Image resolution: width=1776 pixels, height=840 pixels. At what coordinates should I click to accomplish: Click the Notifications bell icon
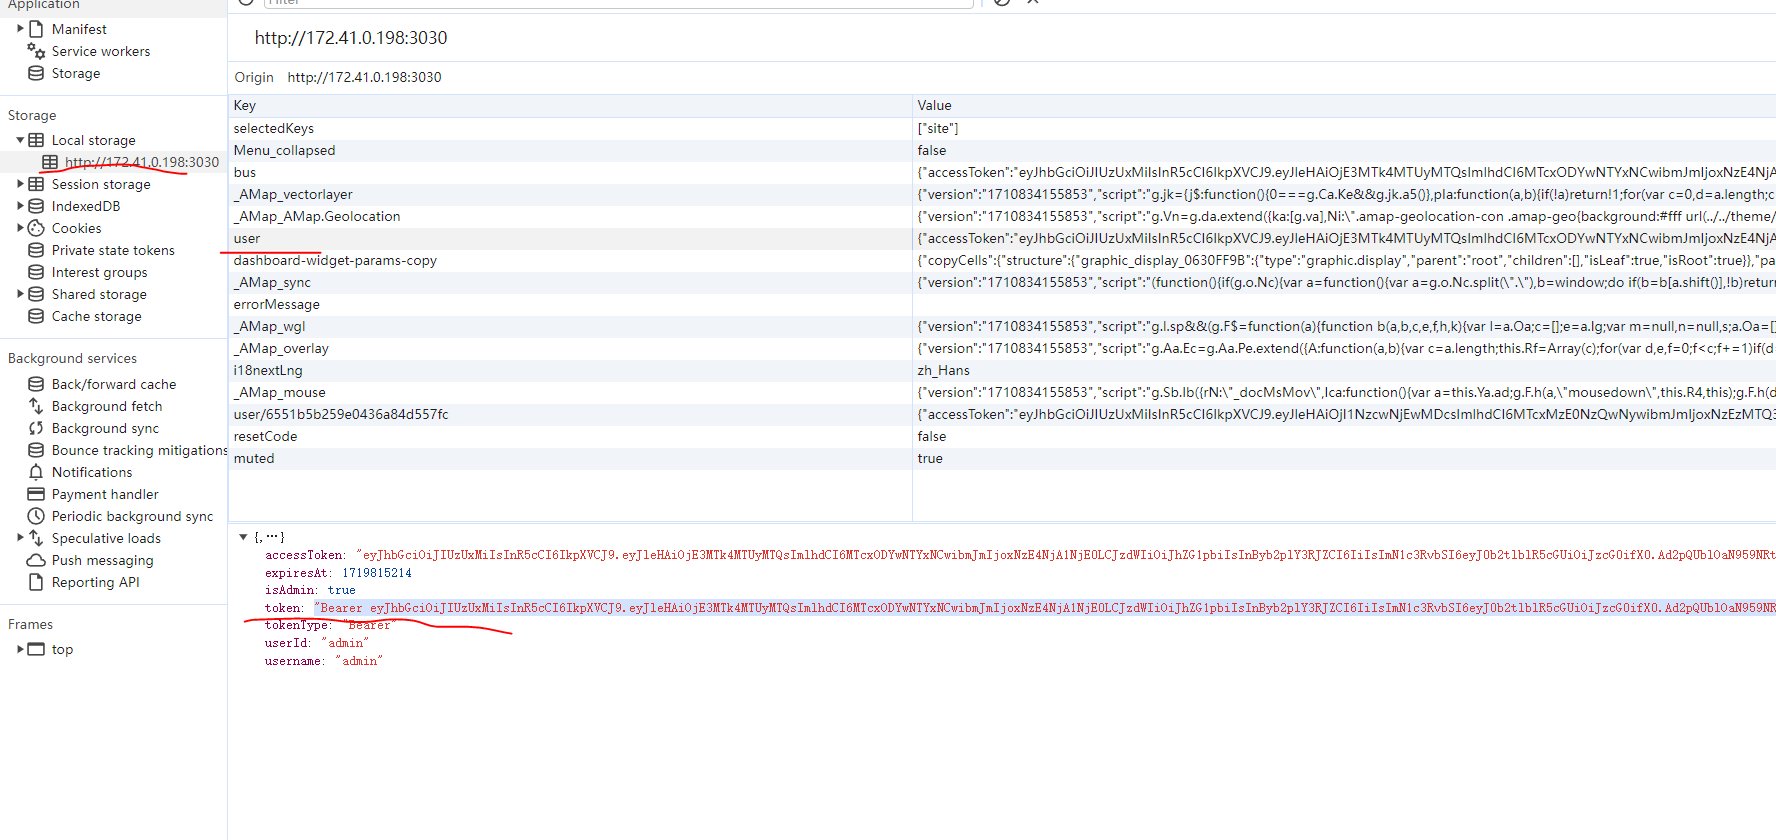pyautogui.click(x=36, y=472)
